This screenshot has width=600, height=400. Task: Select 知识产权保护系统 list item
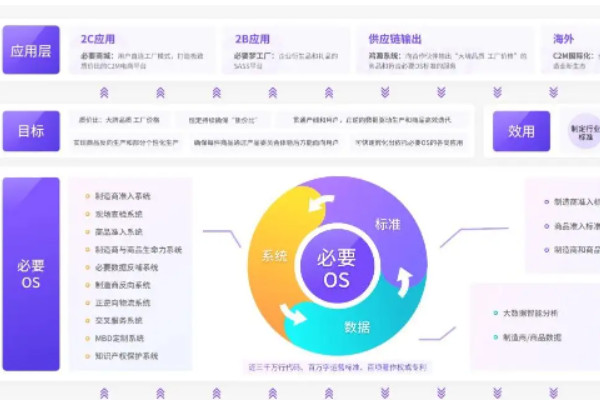[125, 356]
